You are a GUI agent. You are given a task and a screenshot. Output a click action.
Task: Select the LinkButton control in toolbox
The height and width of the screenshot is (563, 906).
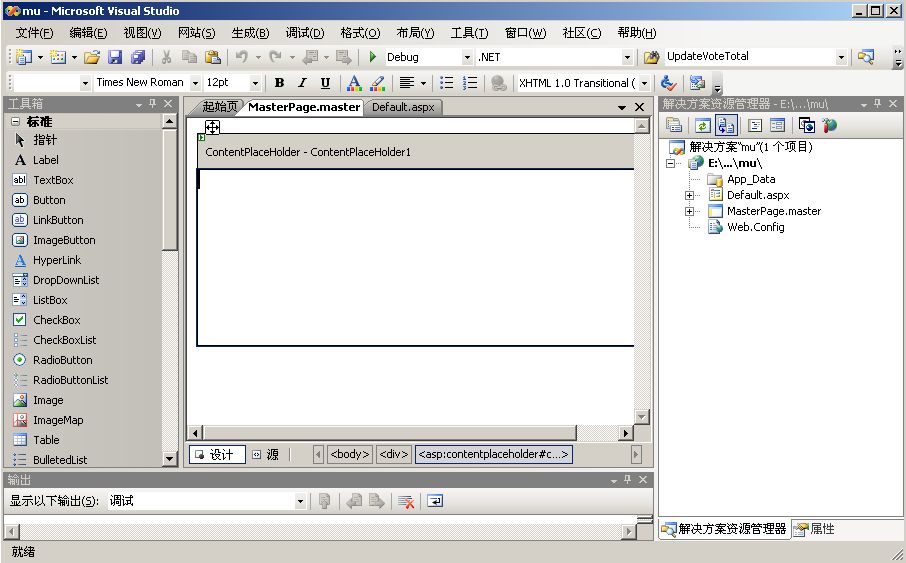(58, 220)
